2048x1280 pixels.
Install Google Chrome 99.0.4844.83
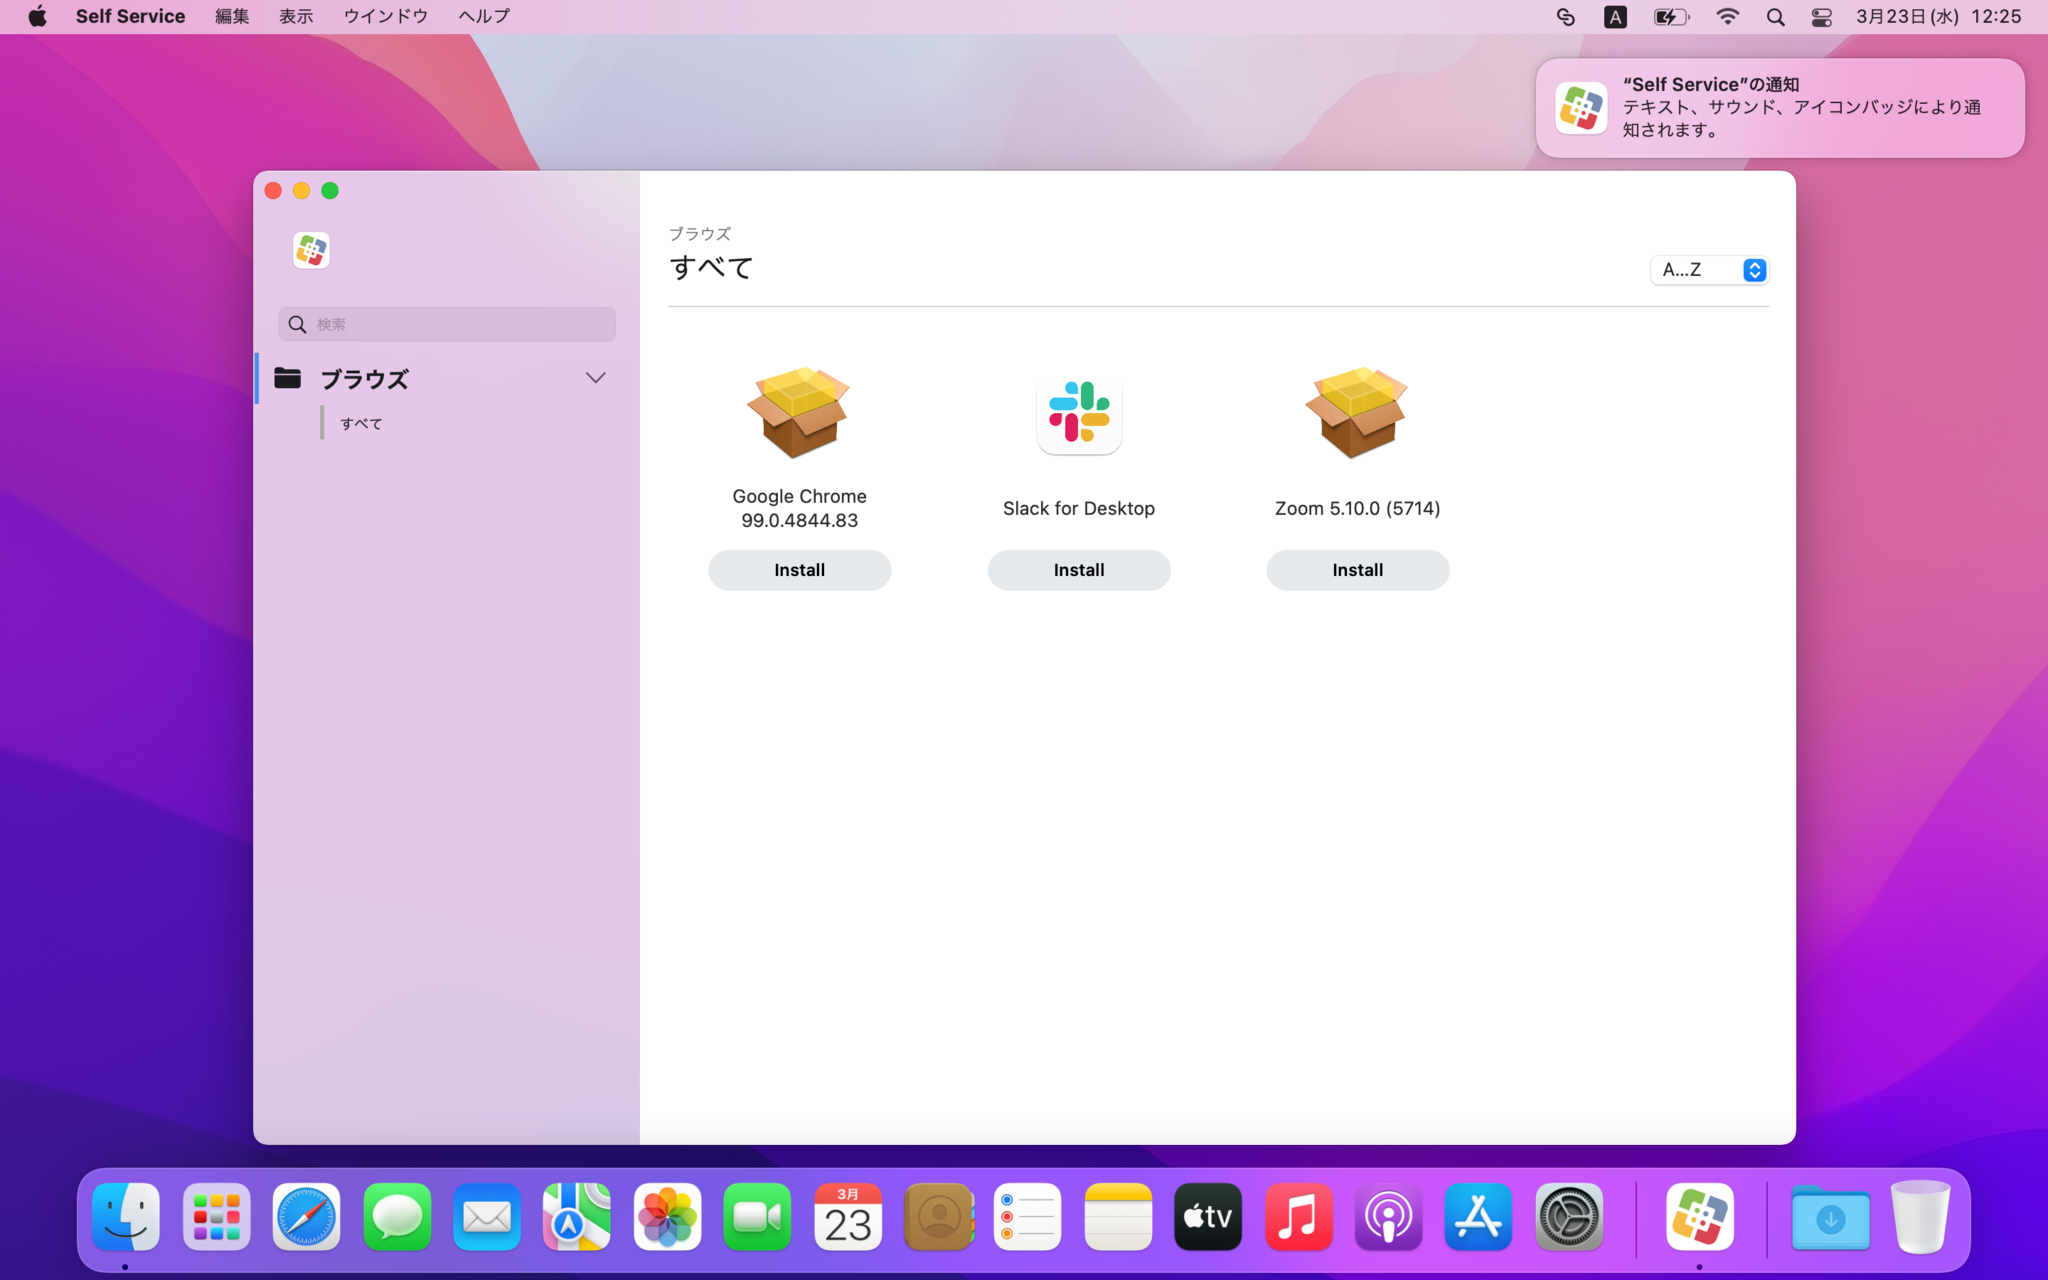(x=799, y=570)
